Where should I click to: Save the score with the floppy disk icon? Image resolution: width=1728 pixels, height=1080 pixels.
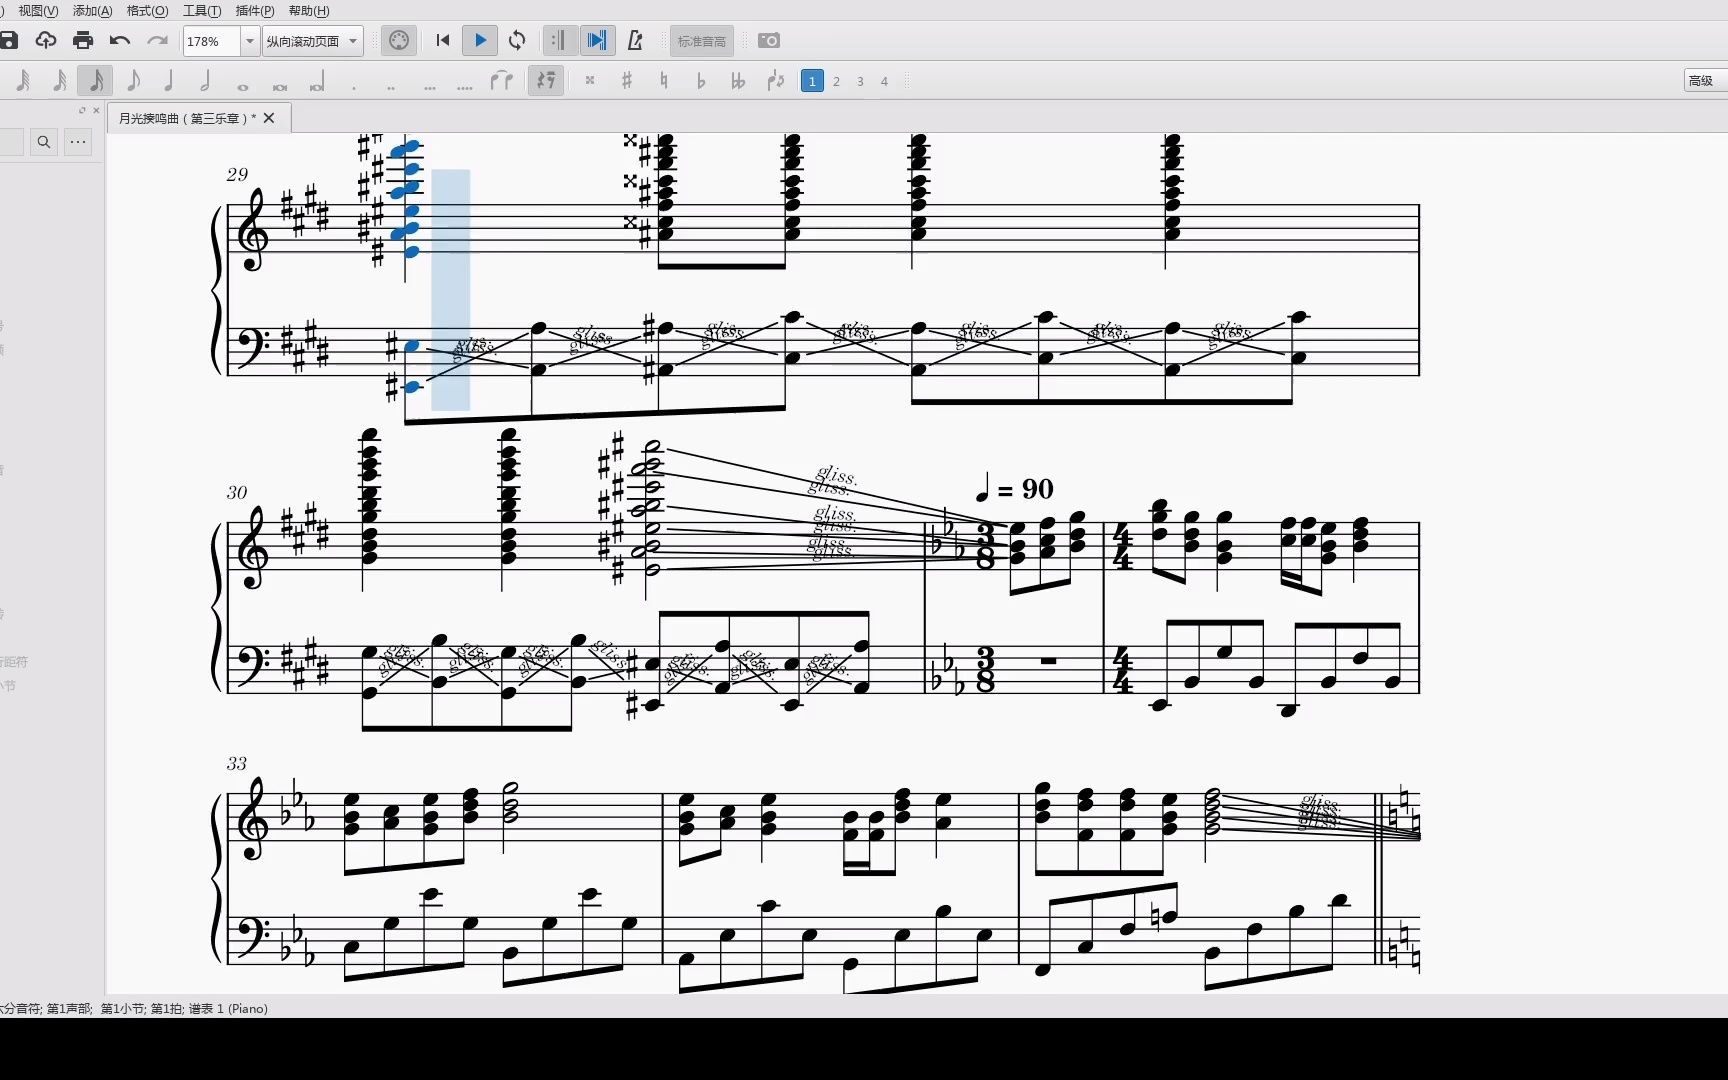click(9, 40)
